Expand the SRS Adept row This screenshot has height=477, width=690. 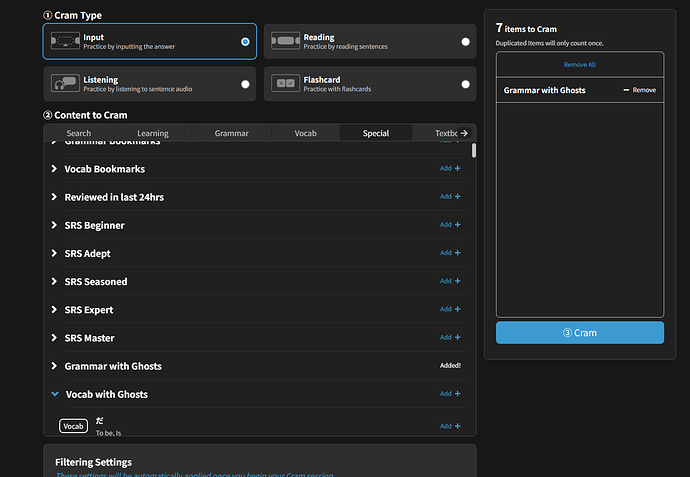pyautogui.click(x=54, y=253)
